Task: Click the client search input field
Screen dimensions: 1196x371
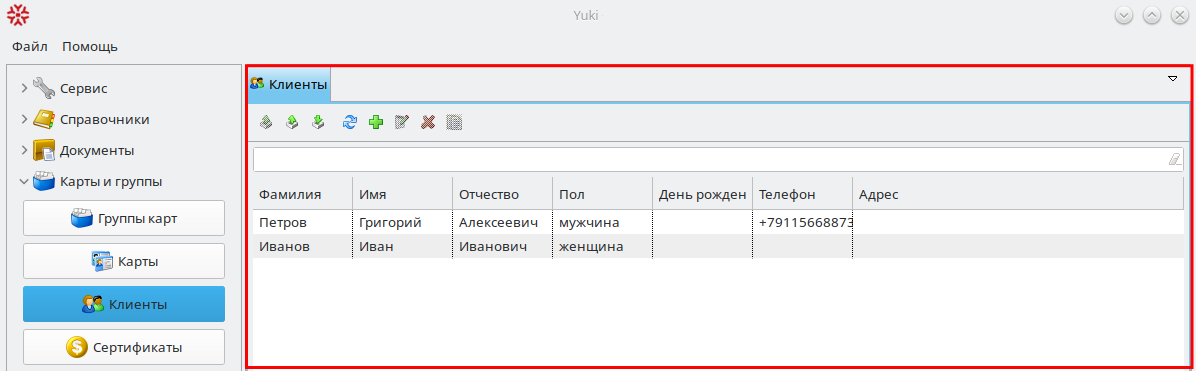Action: click(719, 159)
